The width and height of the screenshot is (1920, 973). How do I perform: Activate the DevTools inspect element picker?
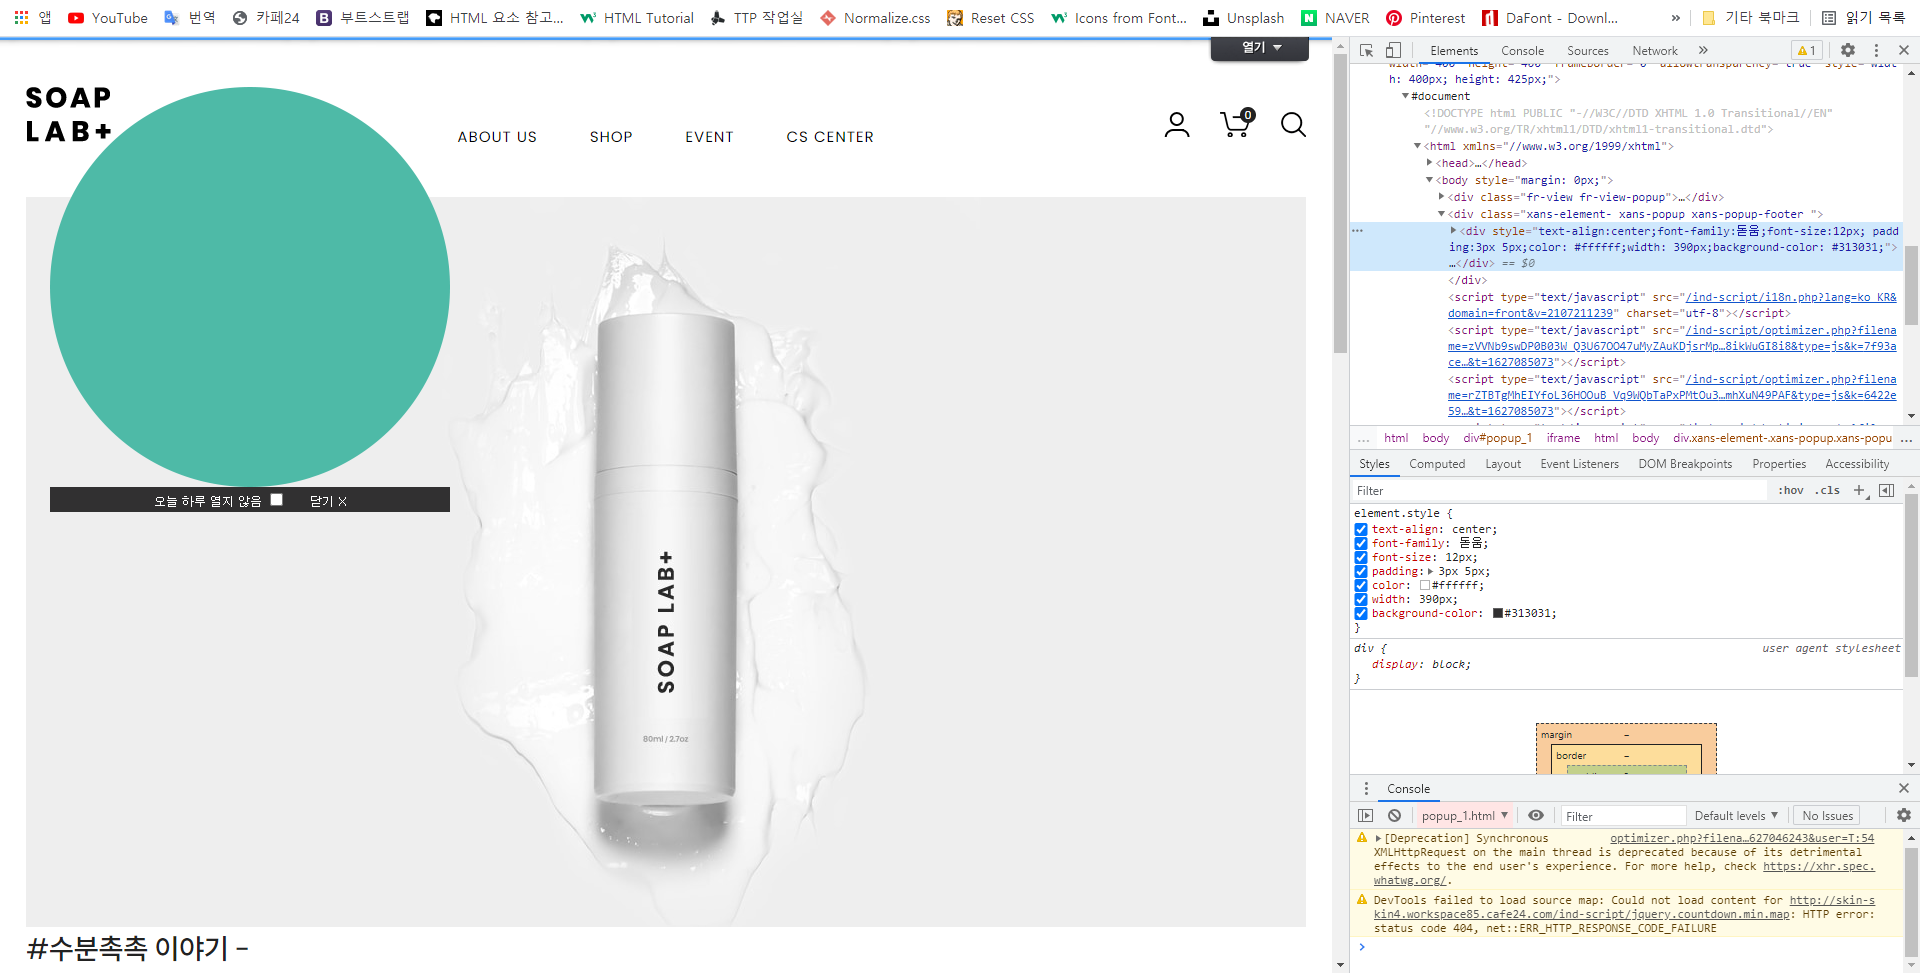[1366, 50]
